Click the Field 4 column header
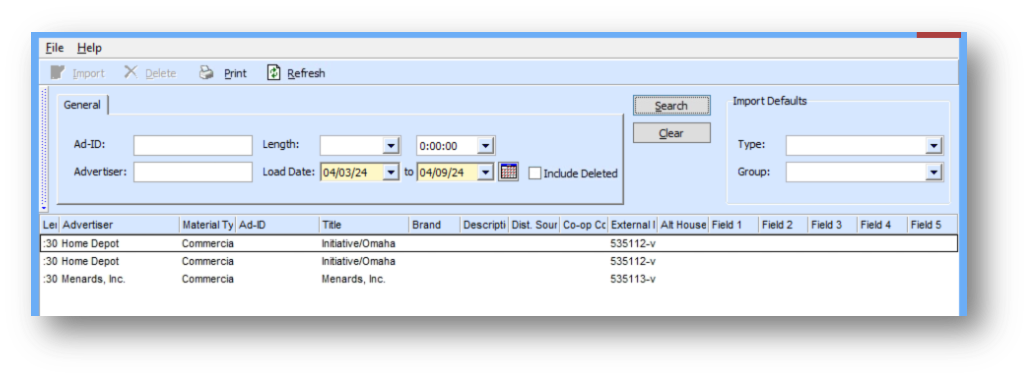 (882, 225)
